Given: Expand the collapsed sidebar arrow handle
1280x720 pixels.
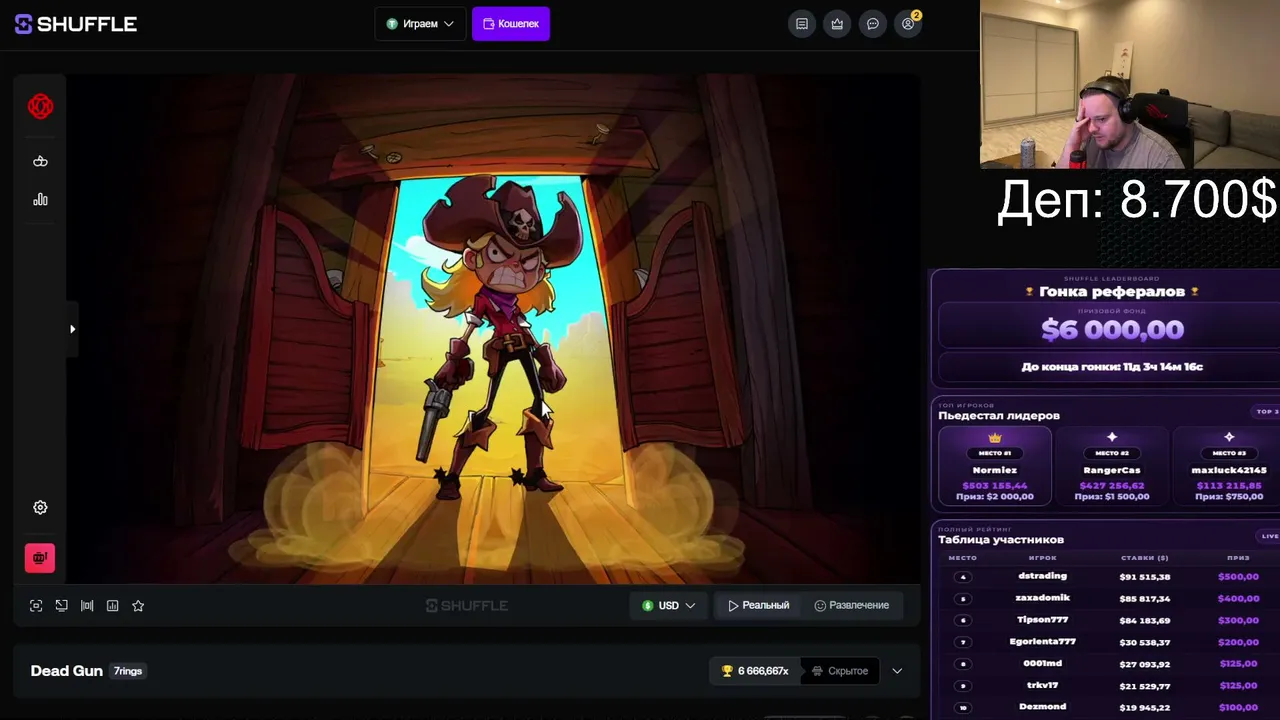Looking at the screenshot, I should pos(72,329).
